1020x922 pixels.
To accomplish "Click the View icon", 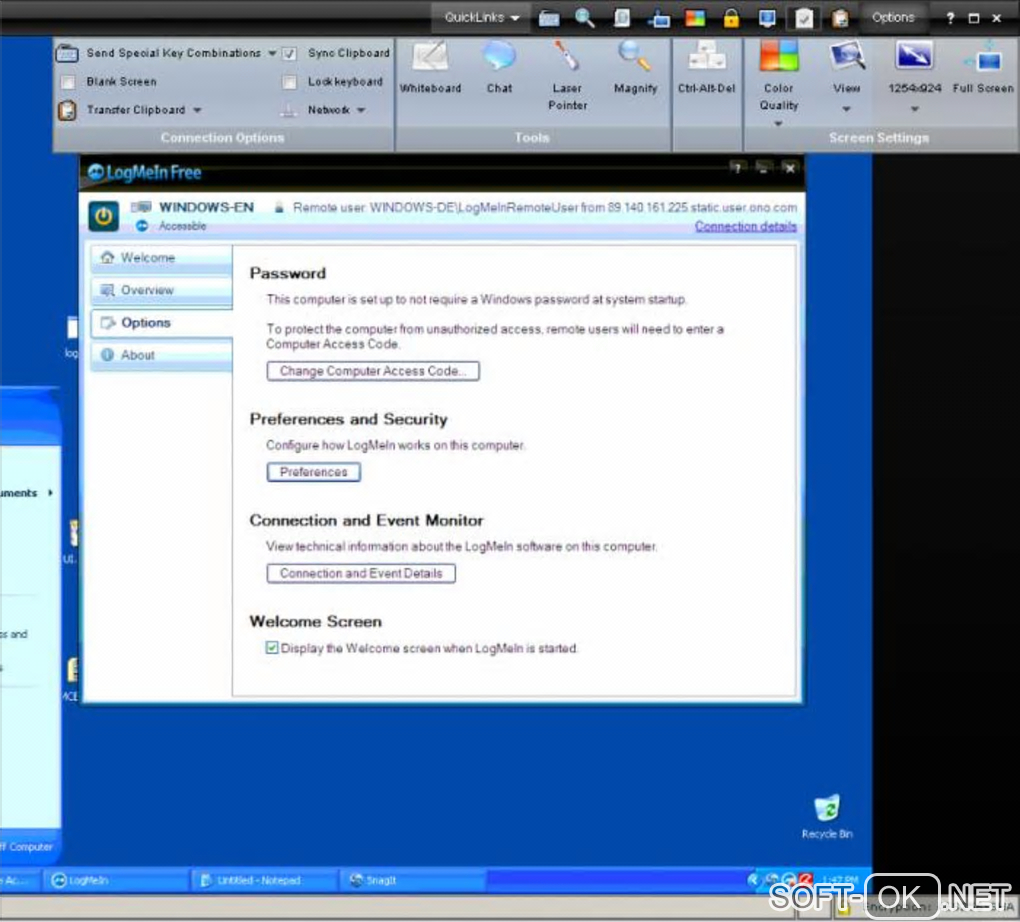I will pos(846,56).
